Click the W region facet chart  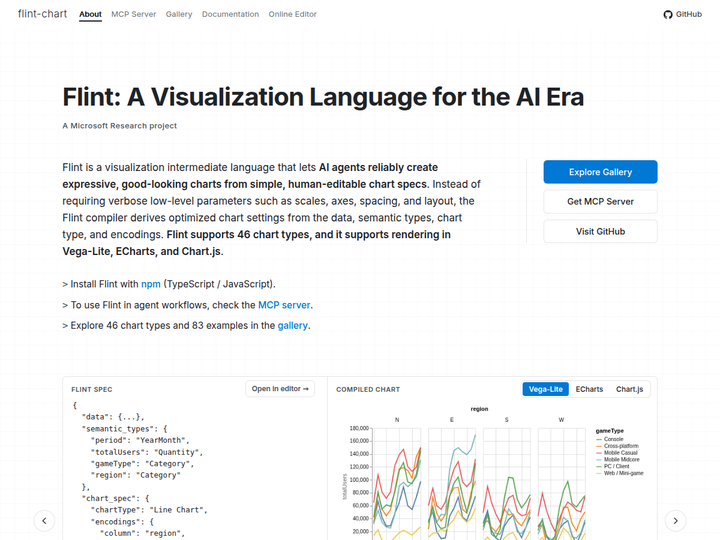coord(562,484)
